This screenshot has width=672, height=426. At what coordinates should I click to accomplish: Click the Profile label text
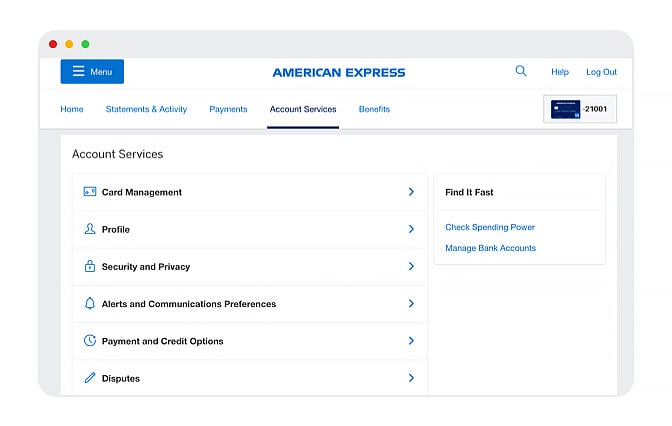click(115, 230)
